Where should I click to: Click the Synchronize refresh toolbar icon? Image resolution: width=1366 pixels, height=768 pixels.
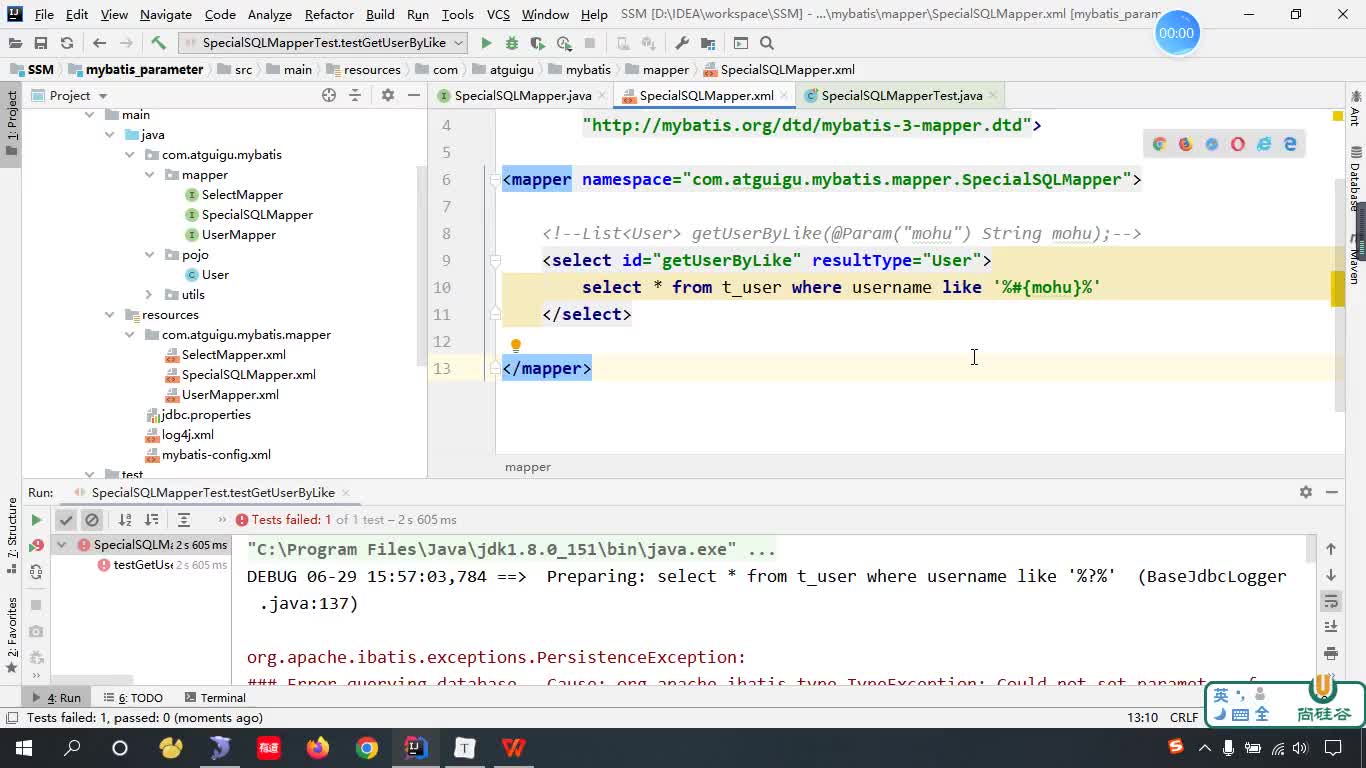pyautogui.click(x=67, y=43)
